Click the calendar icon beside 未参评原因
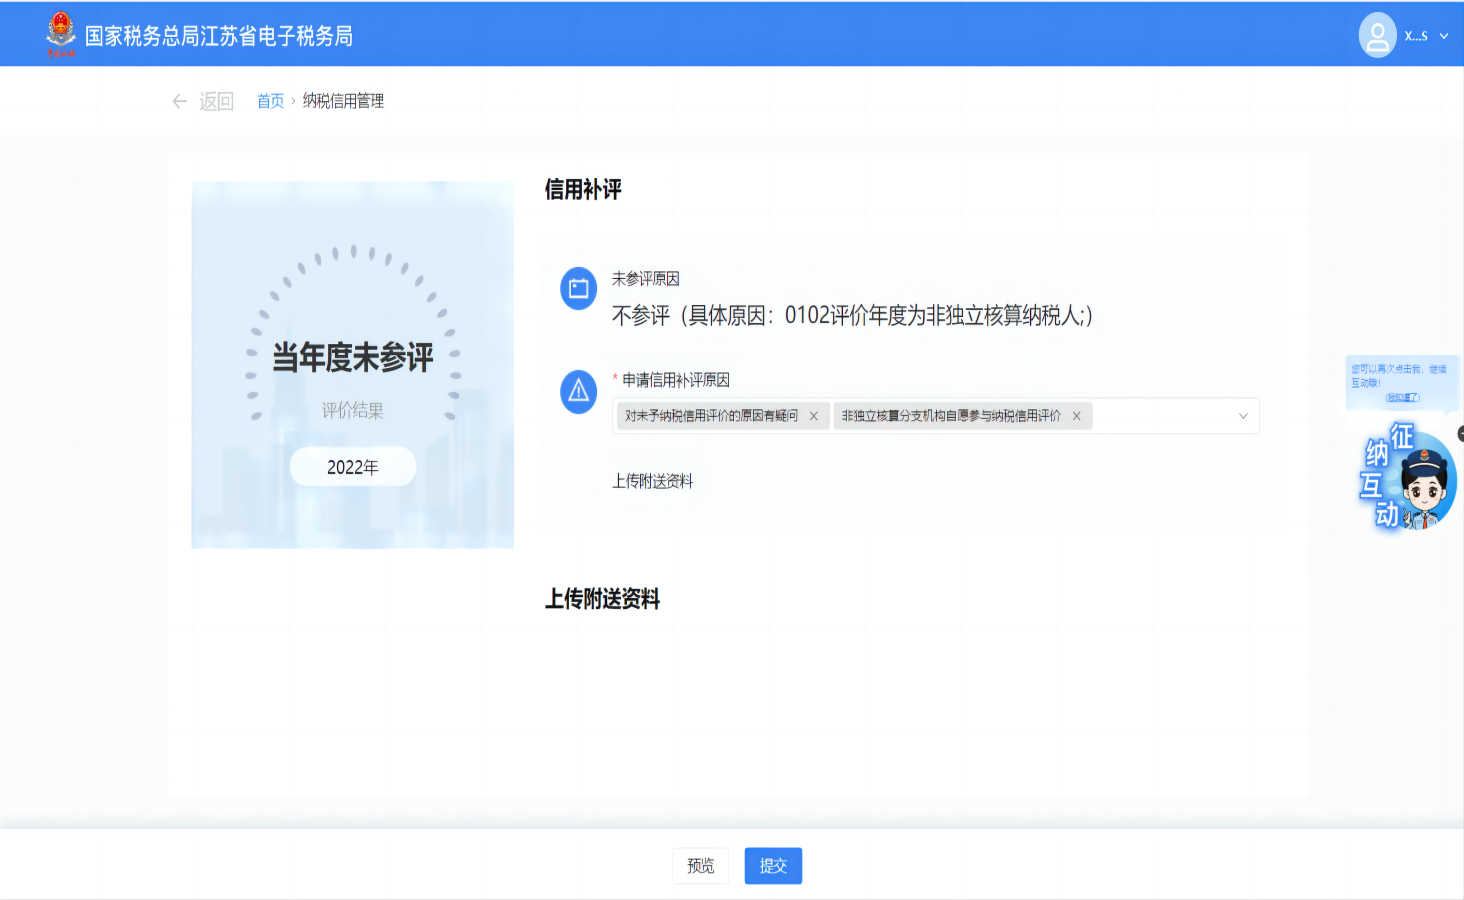This screenshot has height=900, width=1464. [578, 289]
